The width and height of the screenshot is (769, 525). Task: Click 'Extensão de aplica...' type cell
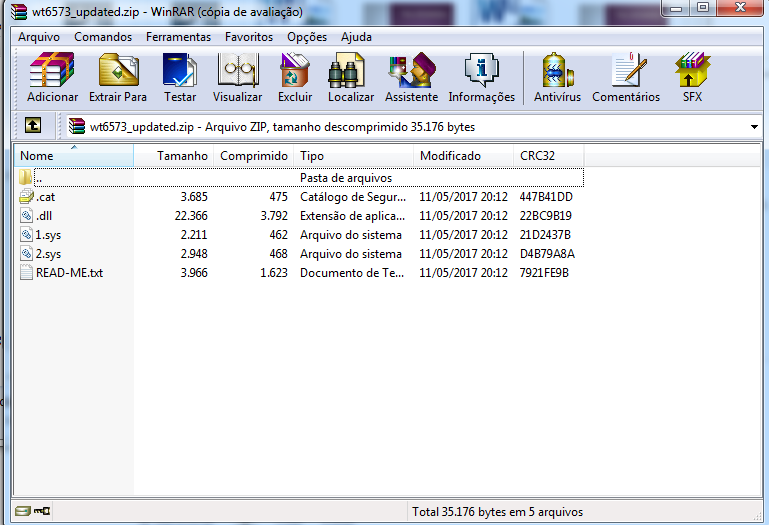[352, 215]
